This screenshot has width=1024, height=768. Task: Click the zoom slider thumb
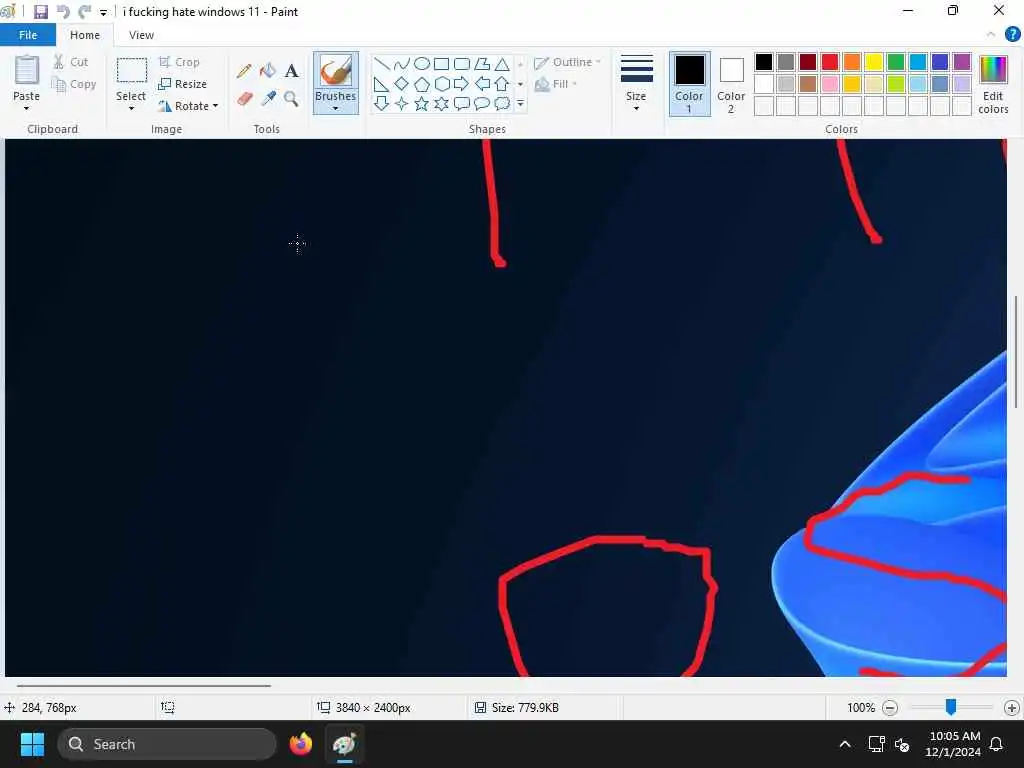coord(951,707)
